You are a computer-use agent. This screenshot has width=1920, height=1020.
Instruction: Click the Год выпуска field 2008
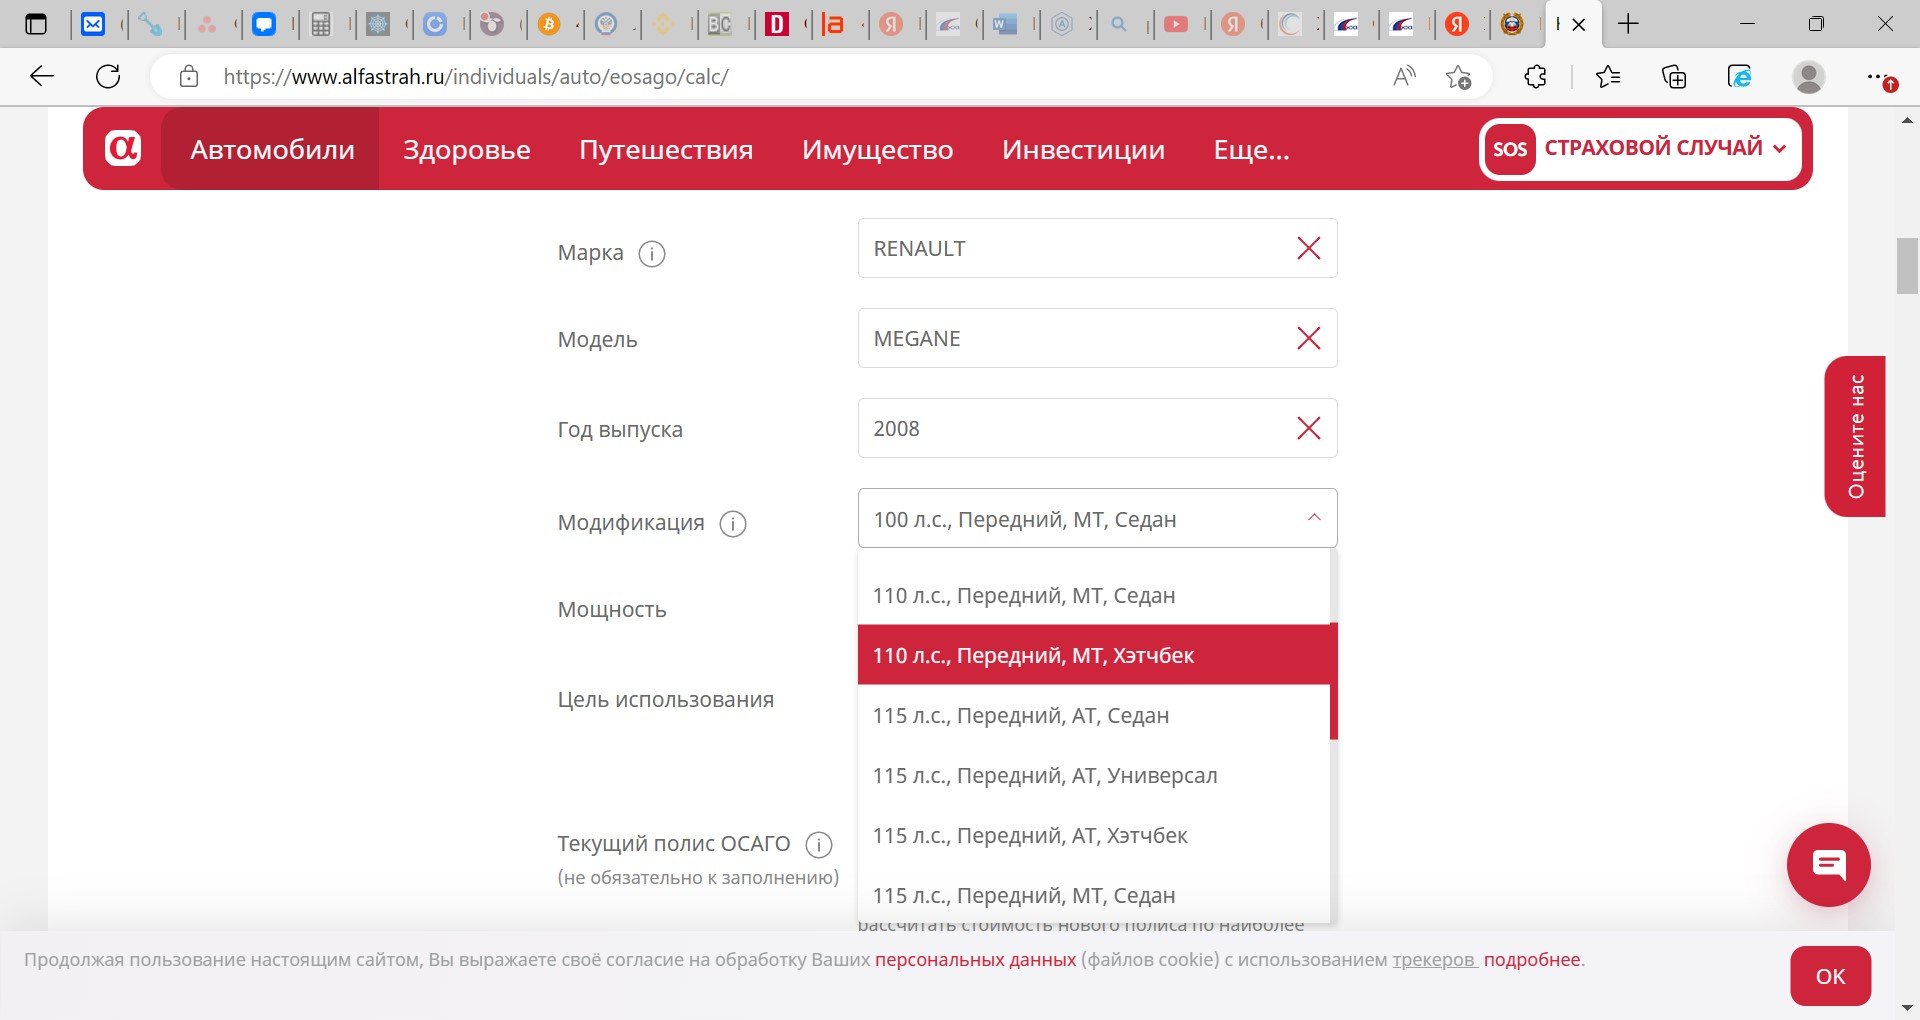(1097, 428)
